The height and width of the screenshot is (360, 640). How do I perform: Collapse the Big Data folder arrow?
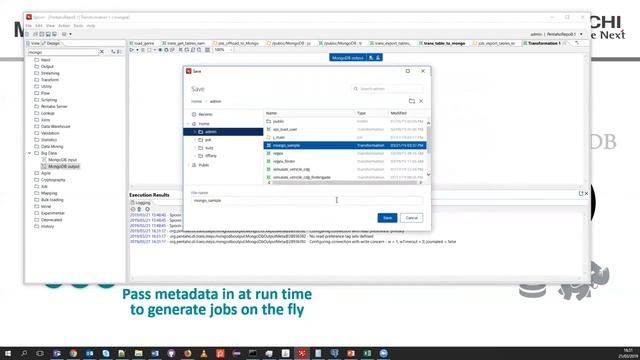29,153
